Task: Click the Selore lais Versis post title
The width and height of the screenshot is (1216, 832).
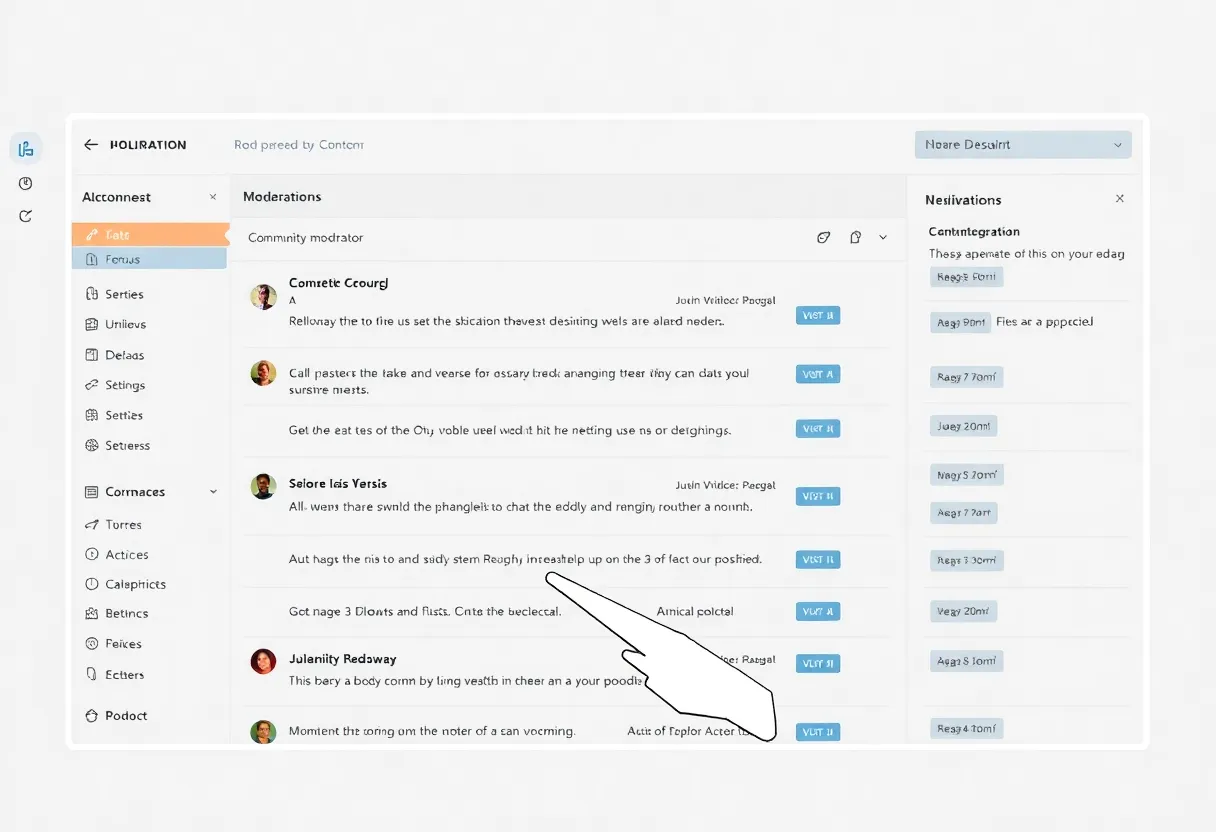Action: (338, 484)
